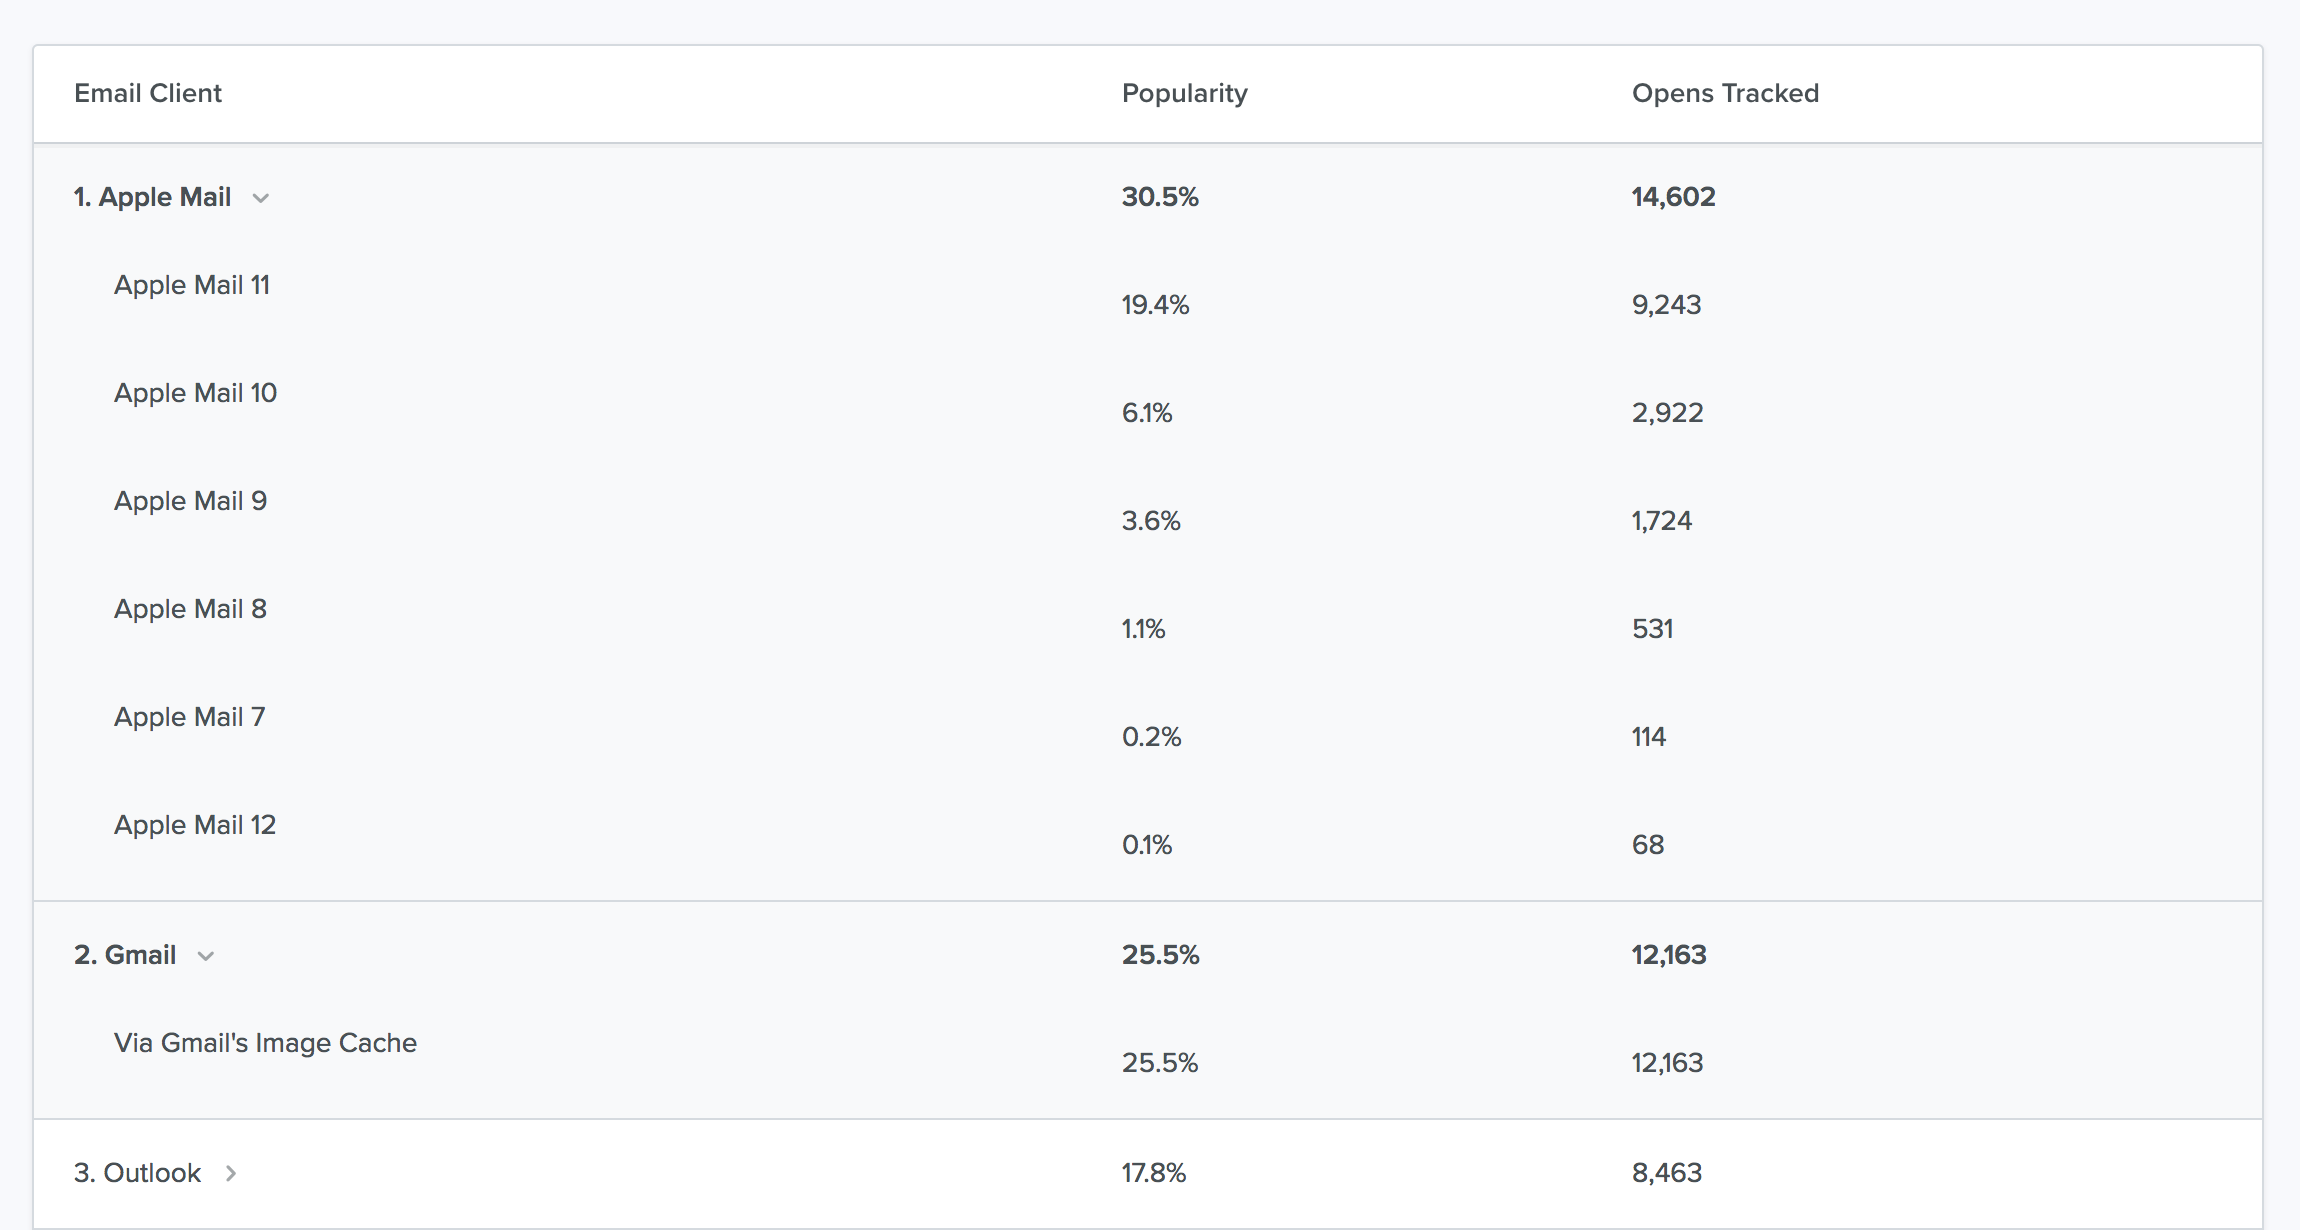This screenshot has height=1230, width=2300.
Task: Collapse the Gmail group chevron
Action: click(x=205, y=956)
